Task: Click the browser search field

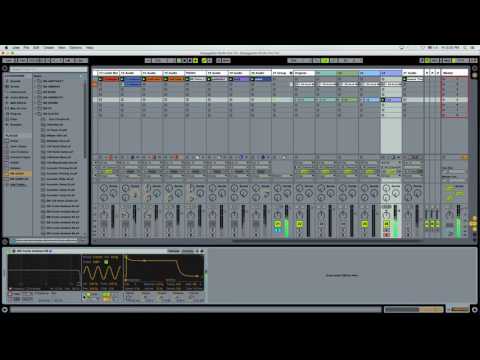Action: tap(49, 69)
